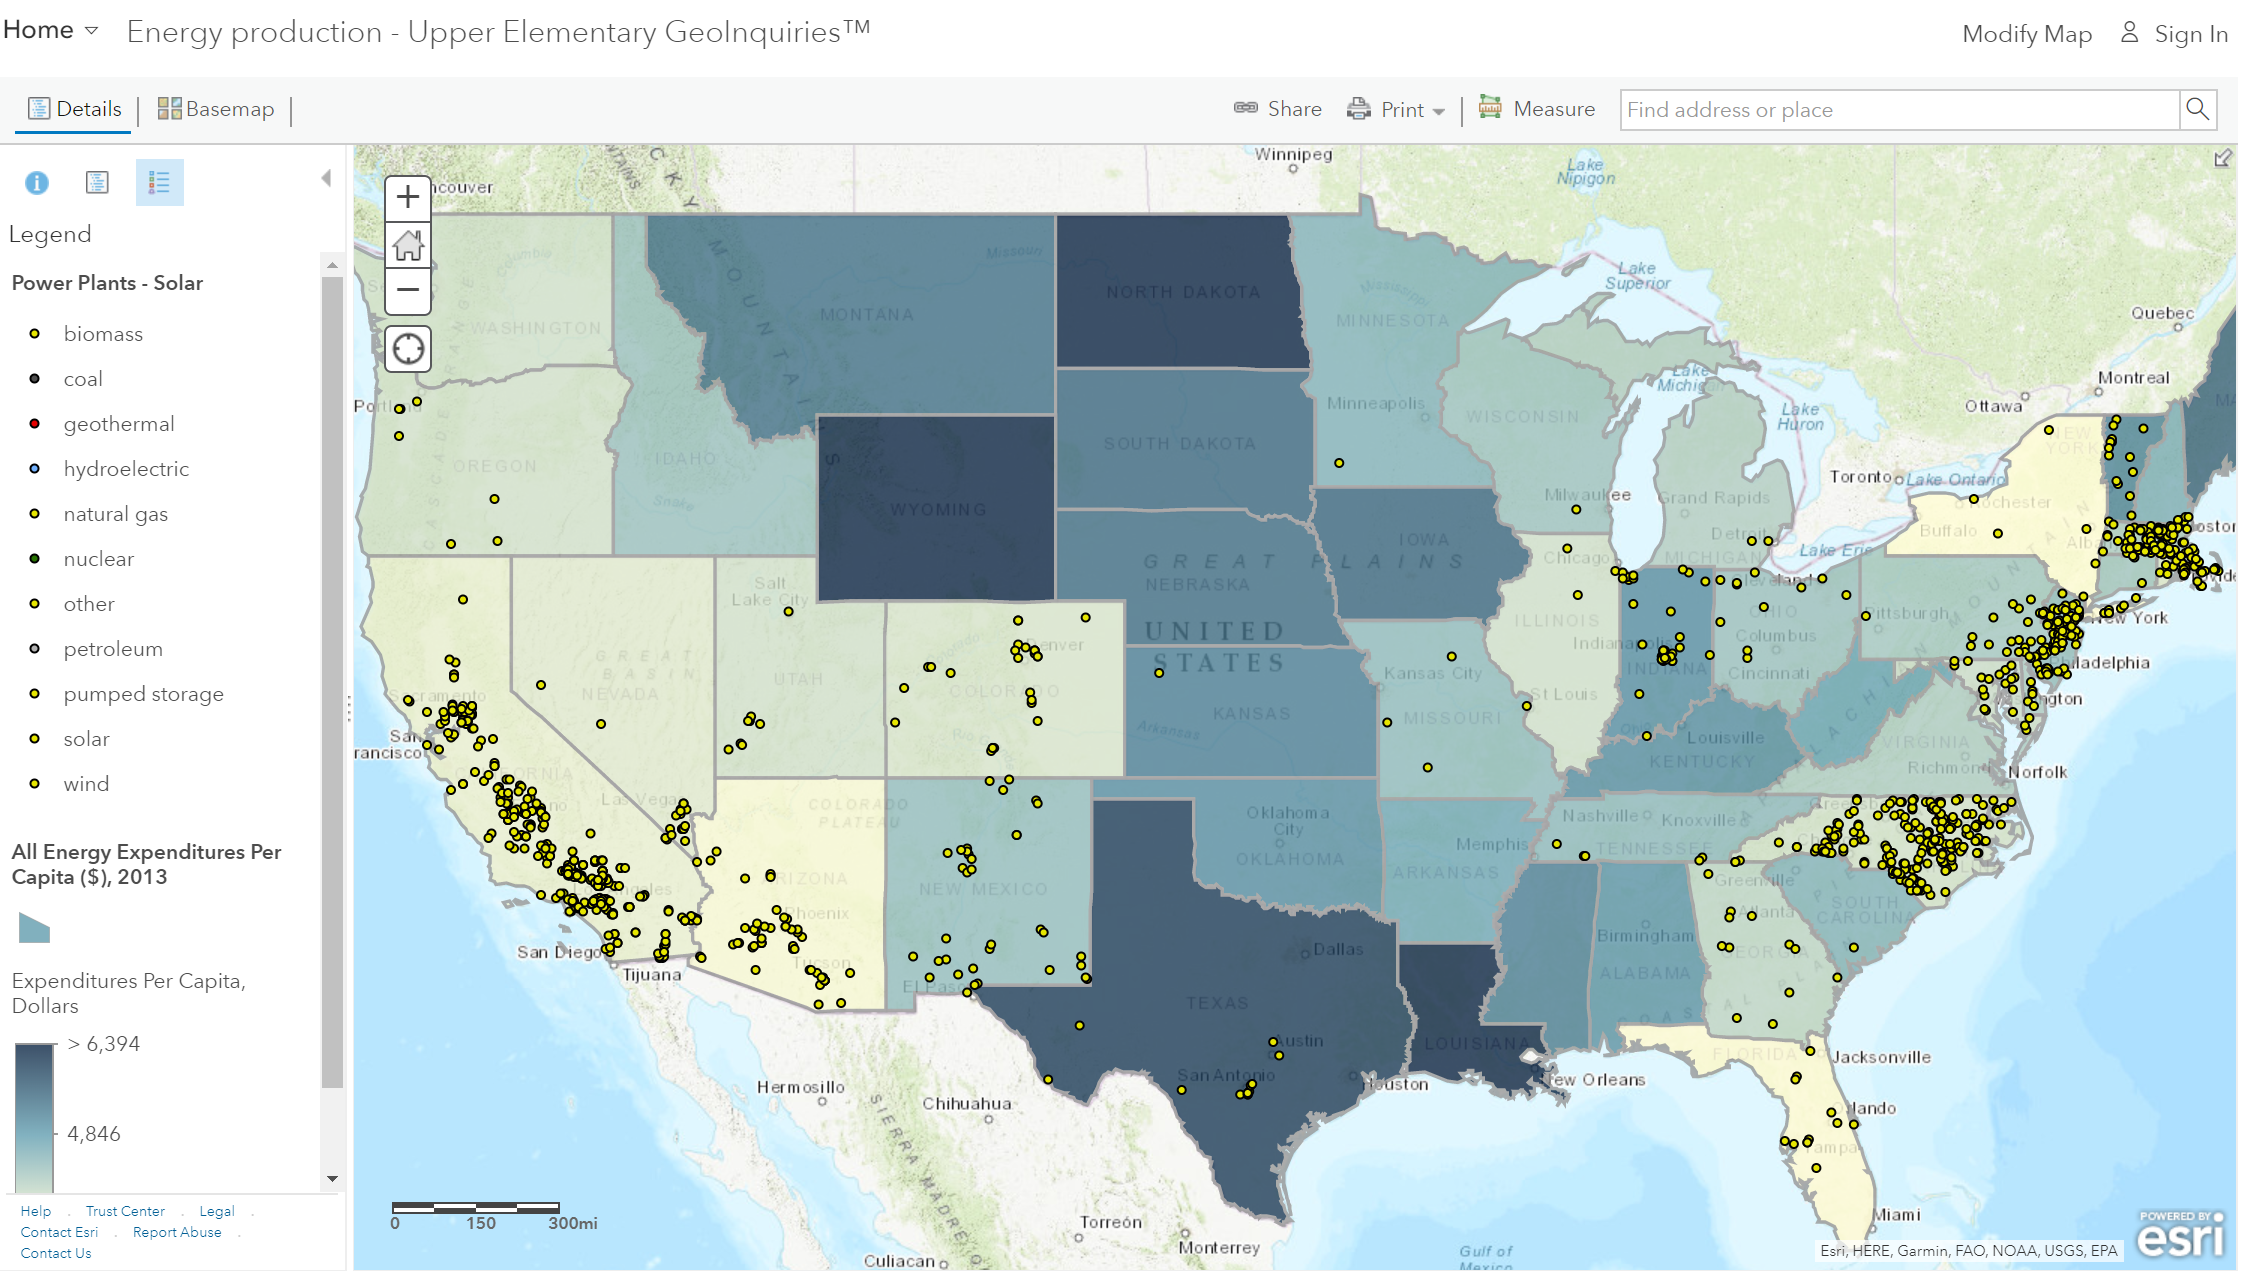The image size is (2246, 1280).
Task: Open the Measure tool
Action: [1537, 109]
